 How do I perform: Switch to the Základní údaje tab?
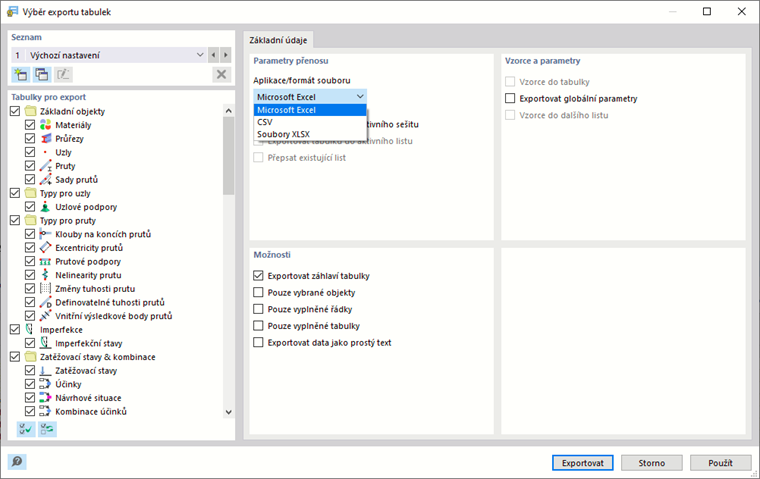[x=279, y=39]
